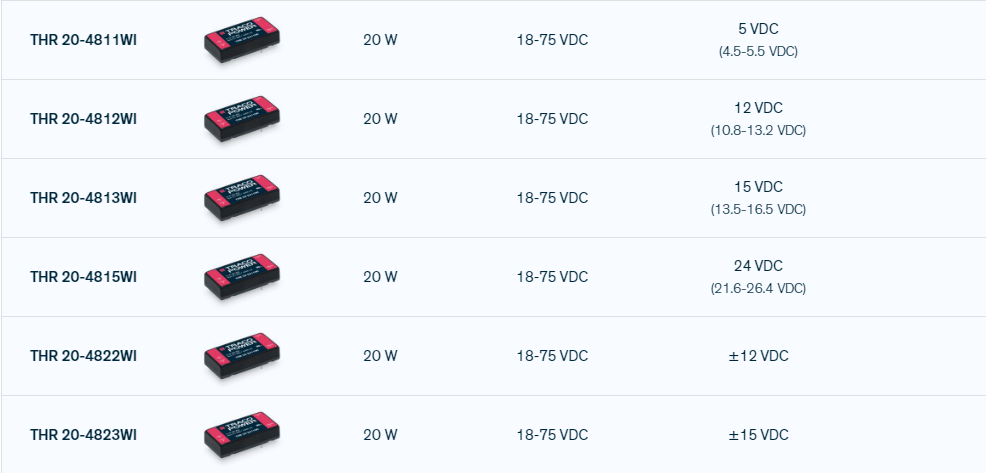Click the 20 W value for THR 20-4811WI

380,40
